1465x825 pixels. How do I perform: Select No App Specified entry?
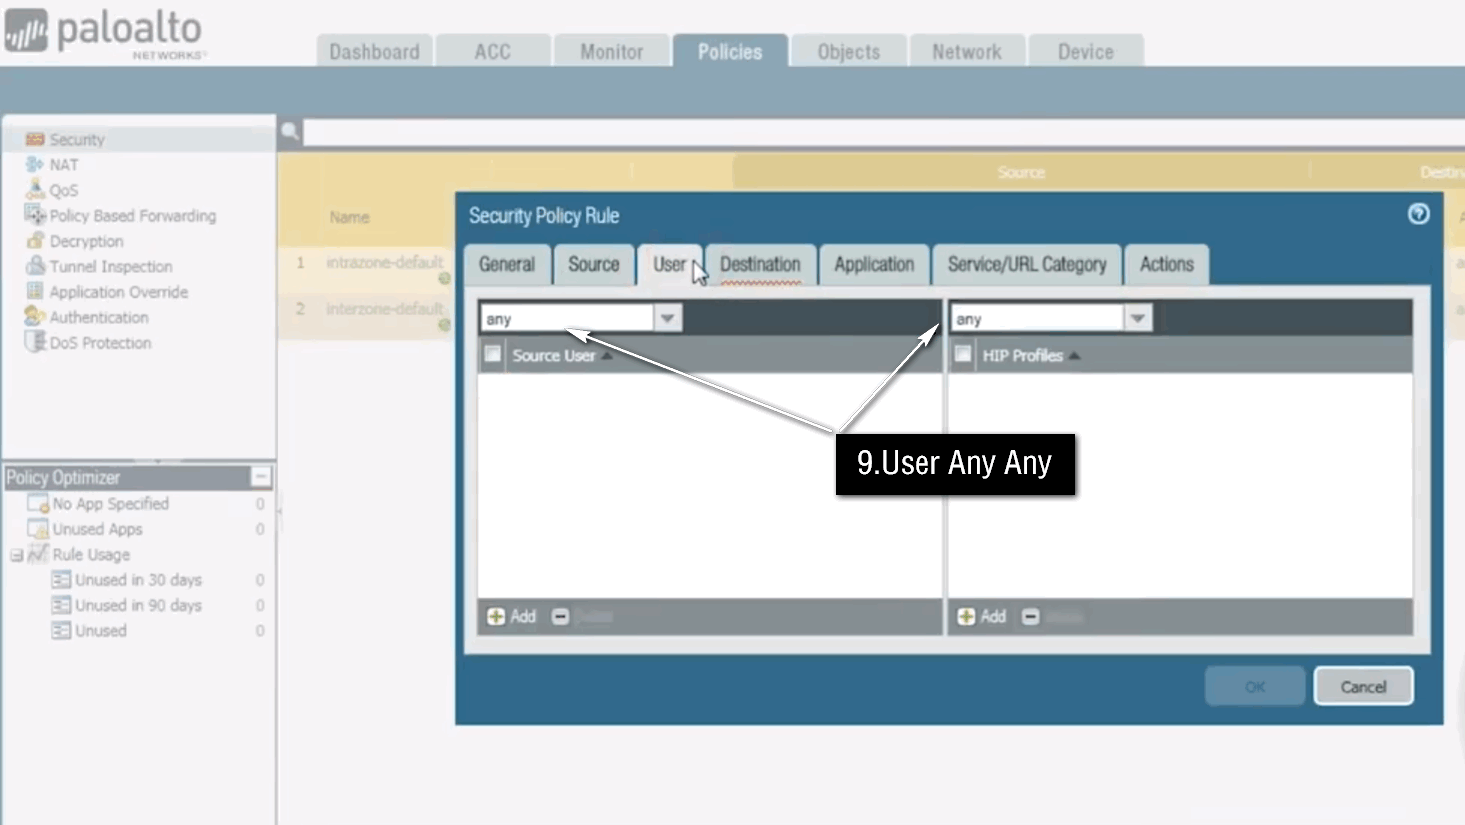point(110,503)
